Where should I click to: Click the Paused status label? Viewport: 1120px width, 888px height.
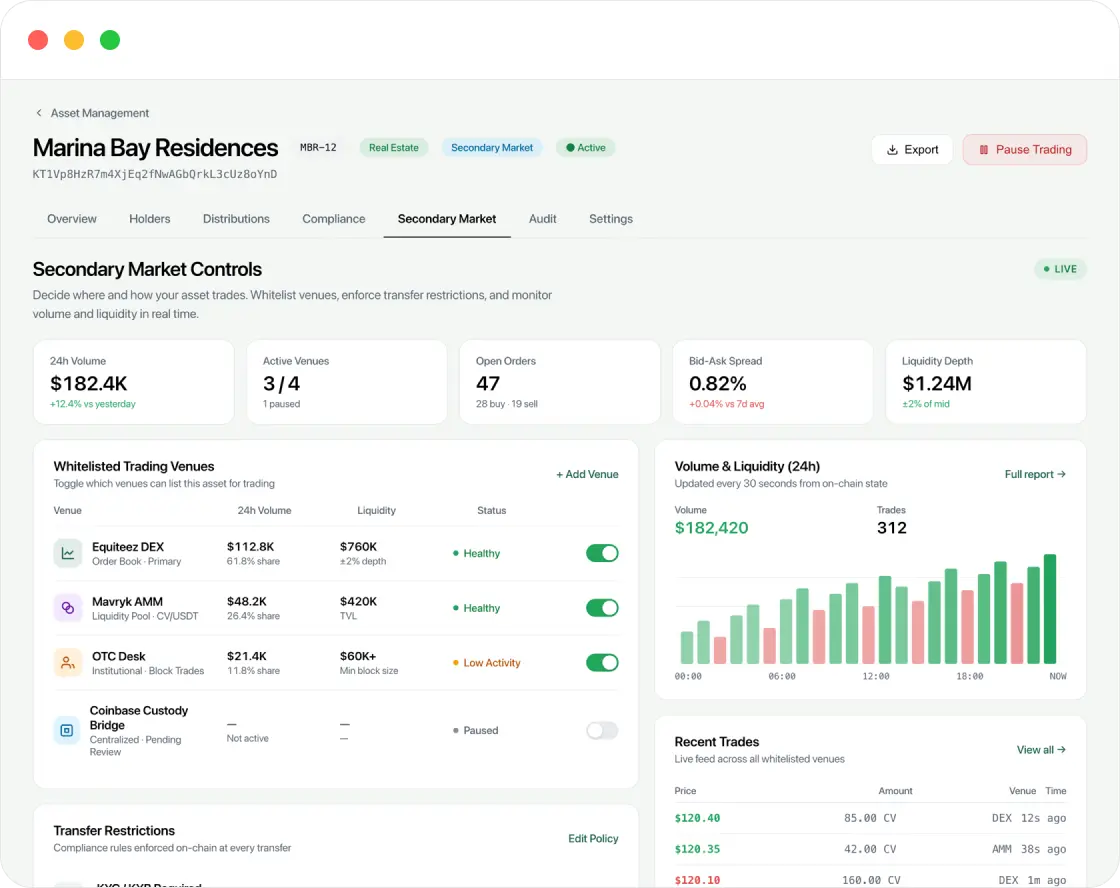tap(481, 730)
